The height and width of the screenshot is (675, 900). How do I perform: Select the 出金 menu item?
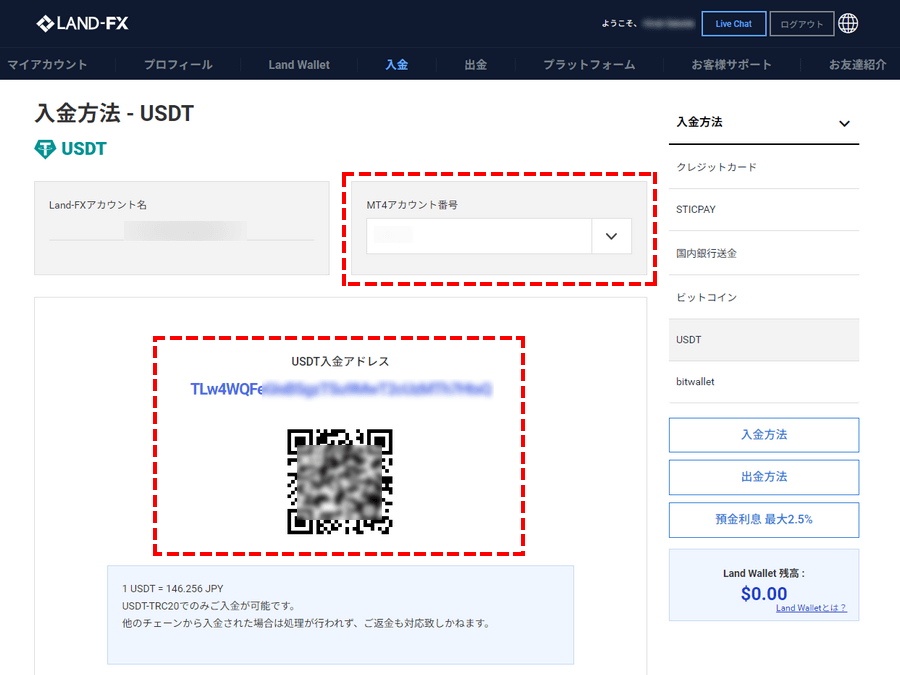point(476,64)
